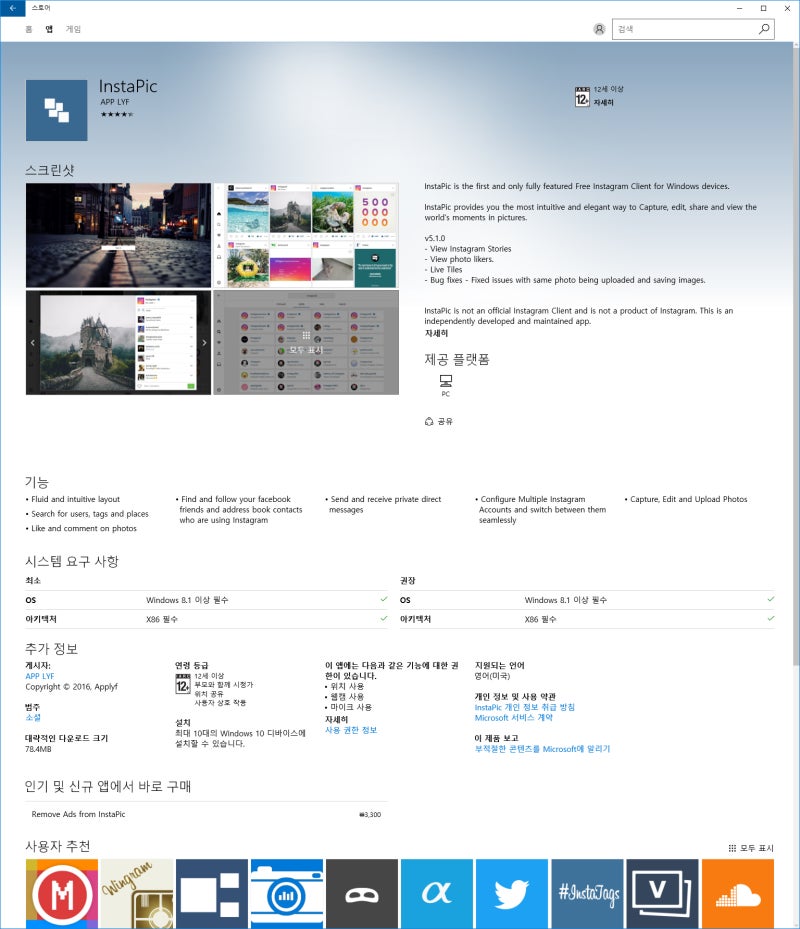This screenshot has height=929, width=800.
Task: Go back using the Store back arrow
Action: [x=12, y=8]
